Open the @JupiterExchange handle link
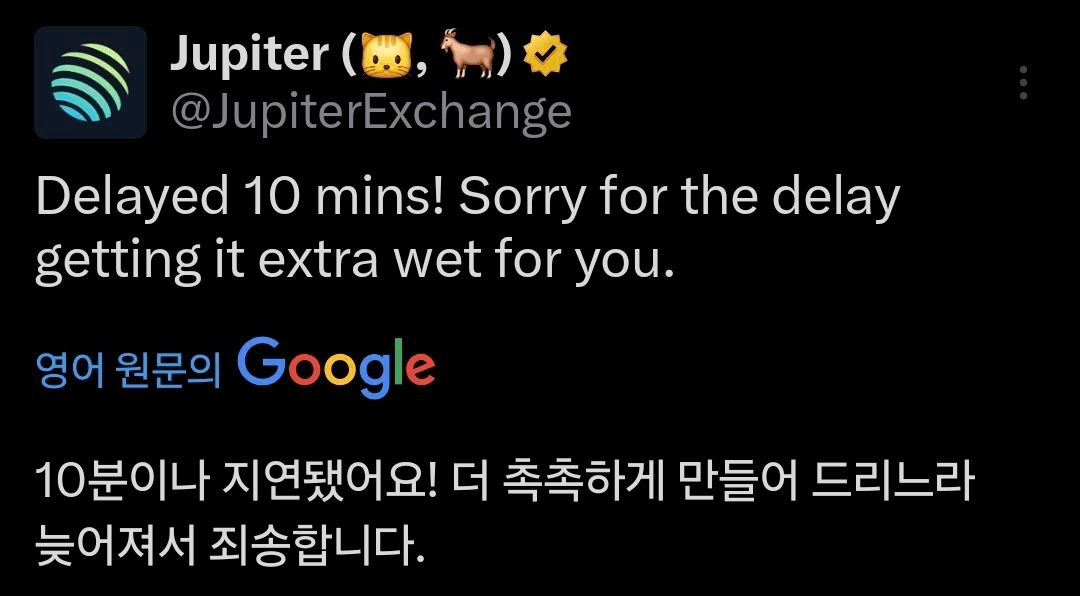The width and height of the screenshot is (1080, 596). pyautogui.click(x=371, y=112)
